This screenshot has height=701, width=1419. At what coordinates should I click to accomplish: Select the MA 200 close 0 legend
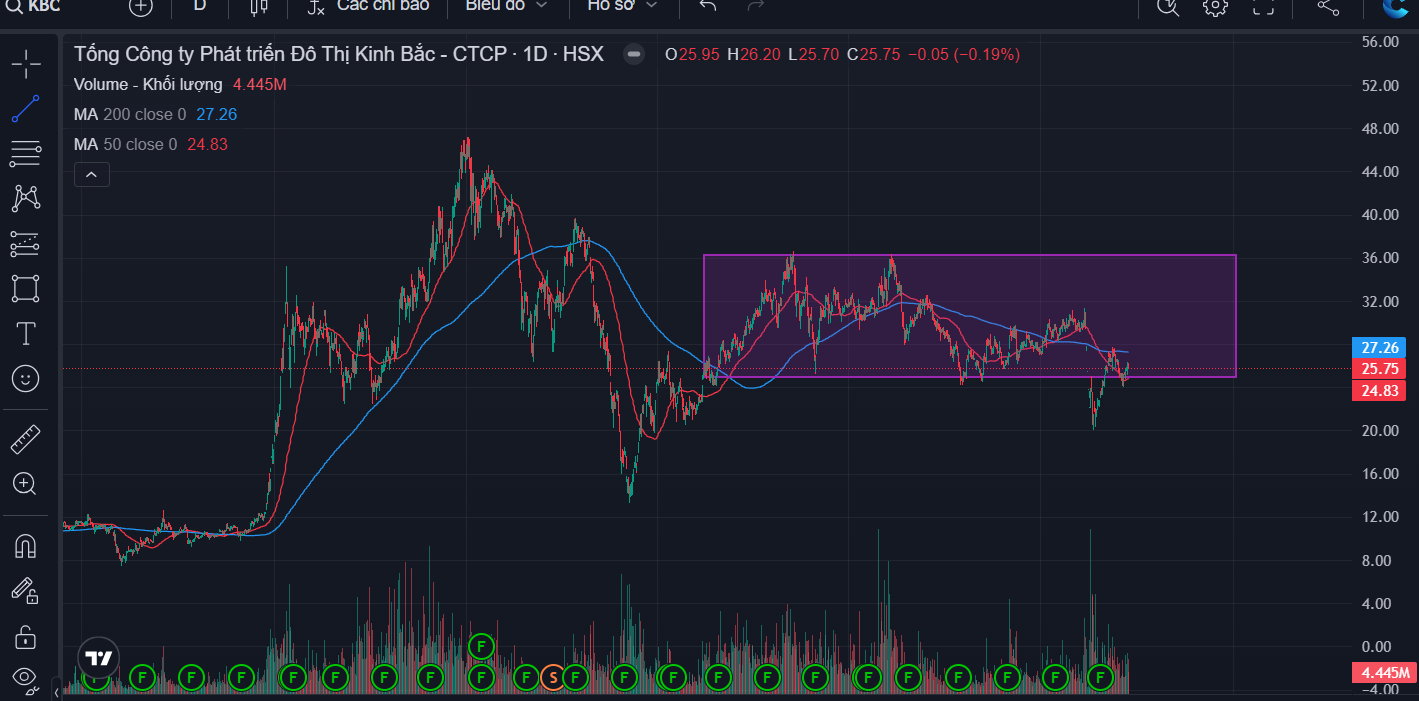(x=130, y=114)
